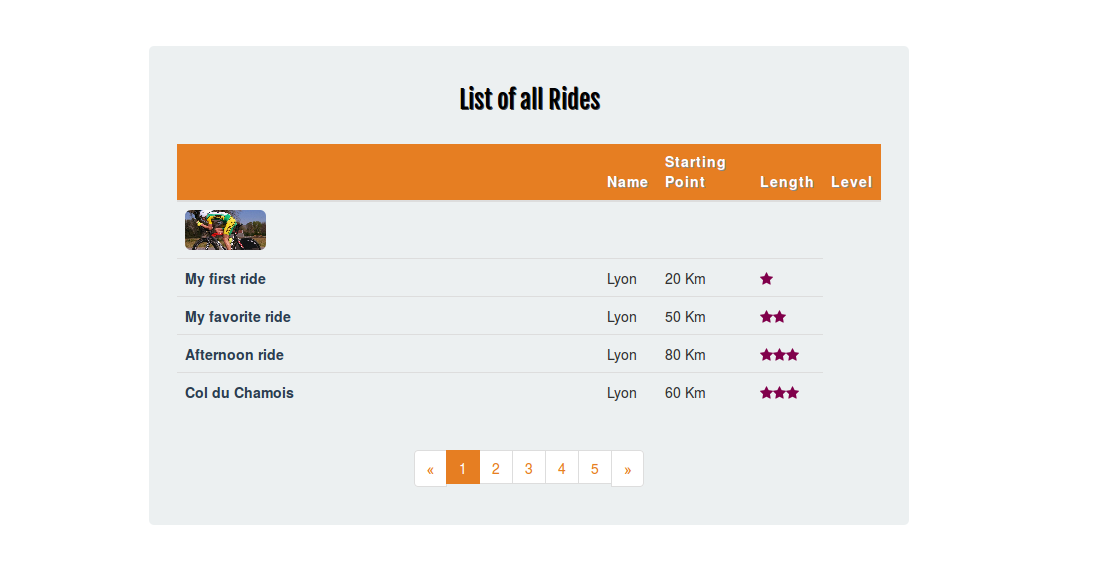Go to the next page arrow »

point(627,469)
